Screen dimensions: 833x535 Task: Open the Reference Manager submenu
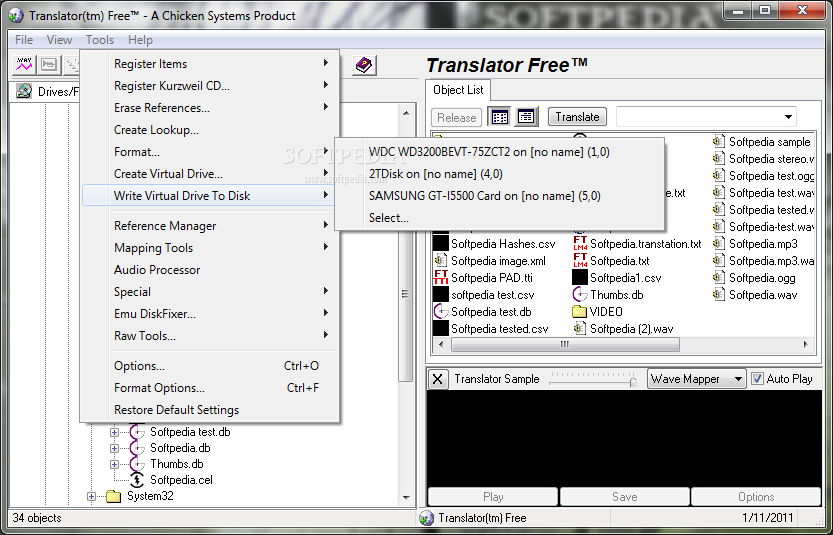[210, 226]
